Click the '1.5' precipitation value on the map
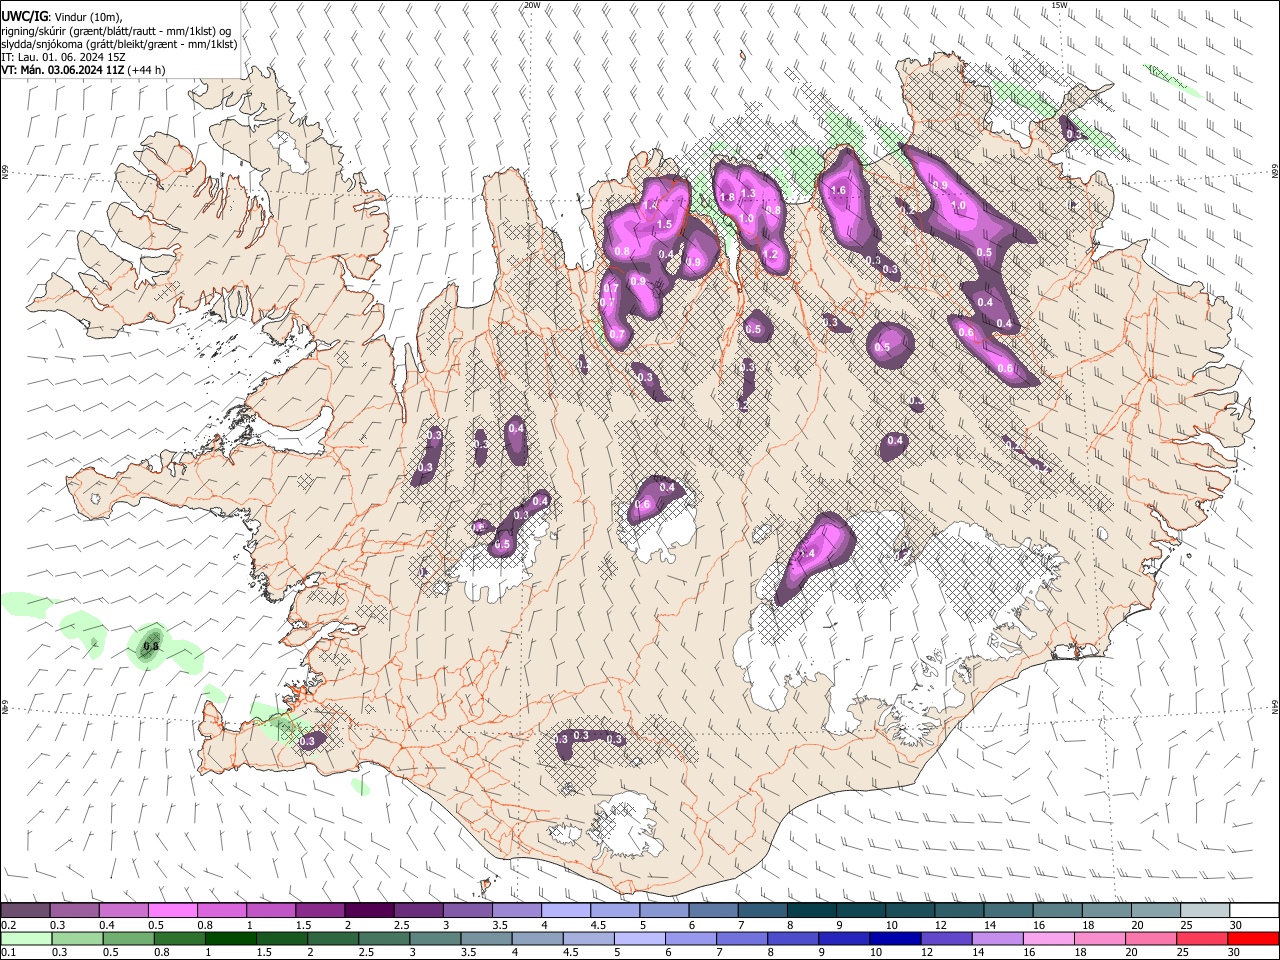Screen dimensions: 1280x960 click(x=664, y=225)
